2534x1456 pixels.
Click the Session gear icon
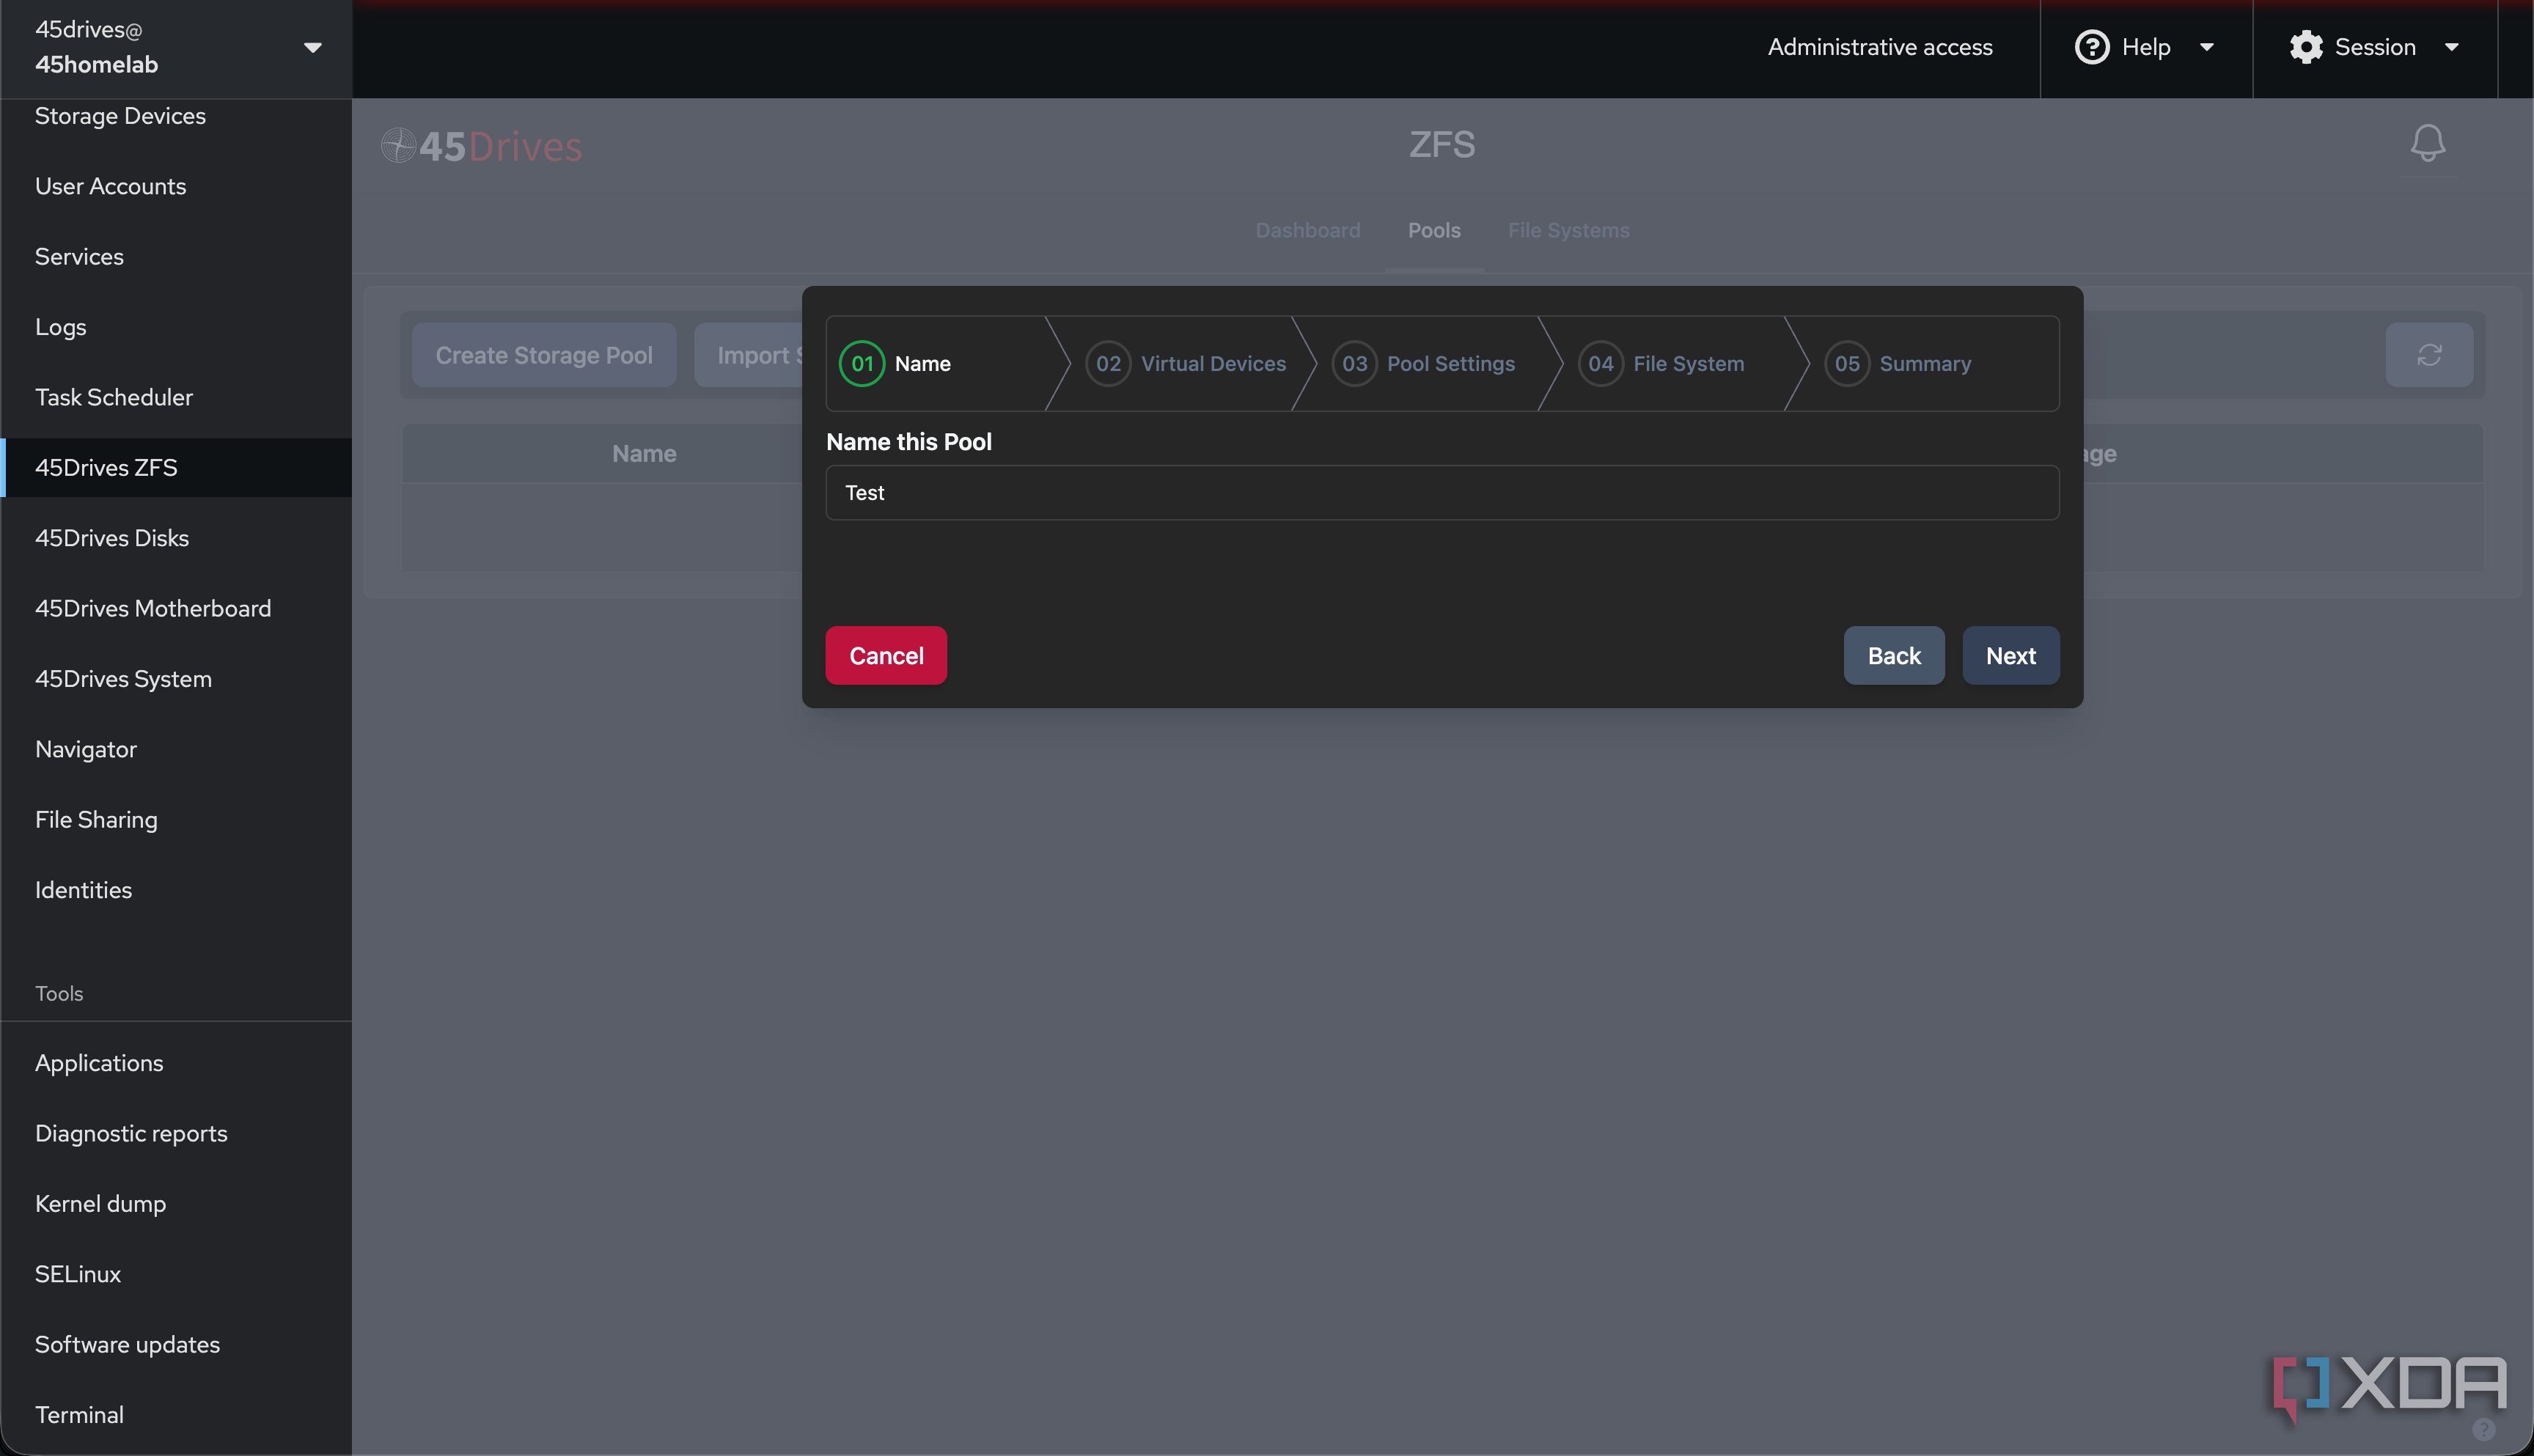2306,47
